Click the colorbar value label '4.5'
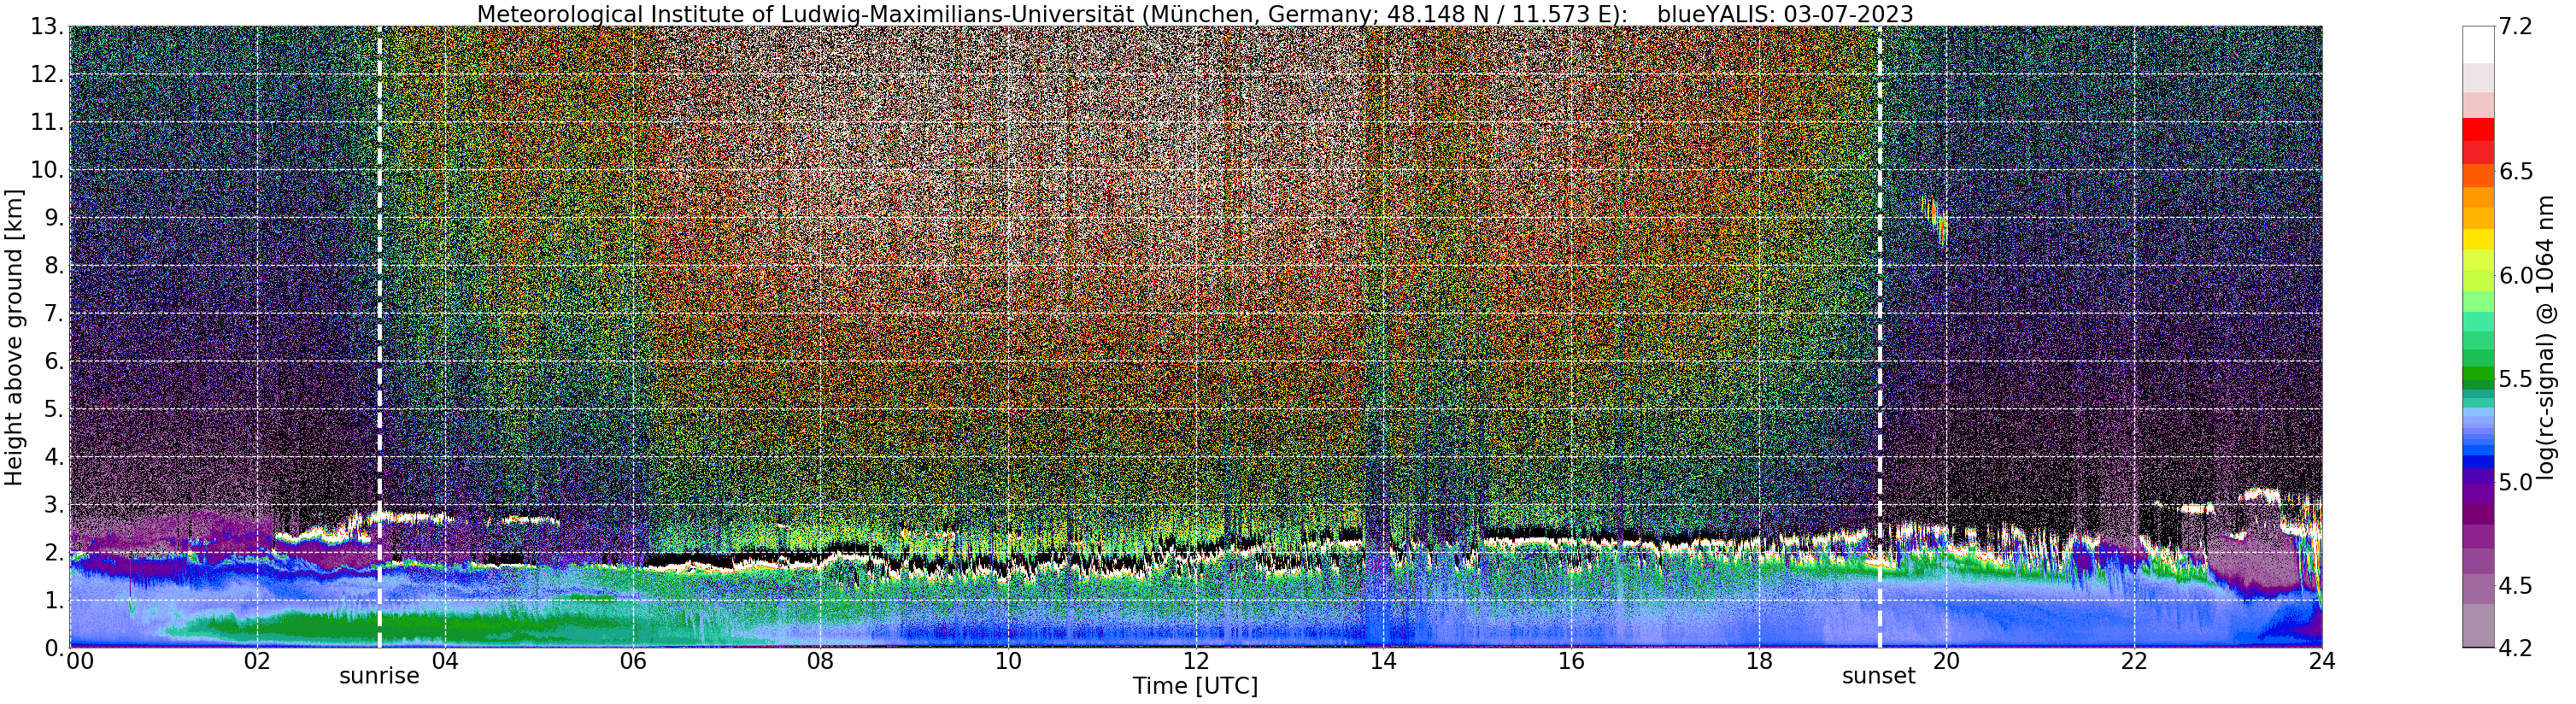Screen dimensions: 2576x704 pyautogui.click(x=2515, y=586)
